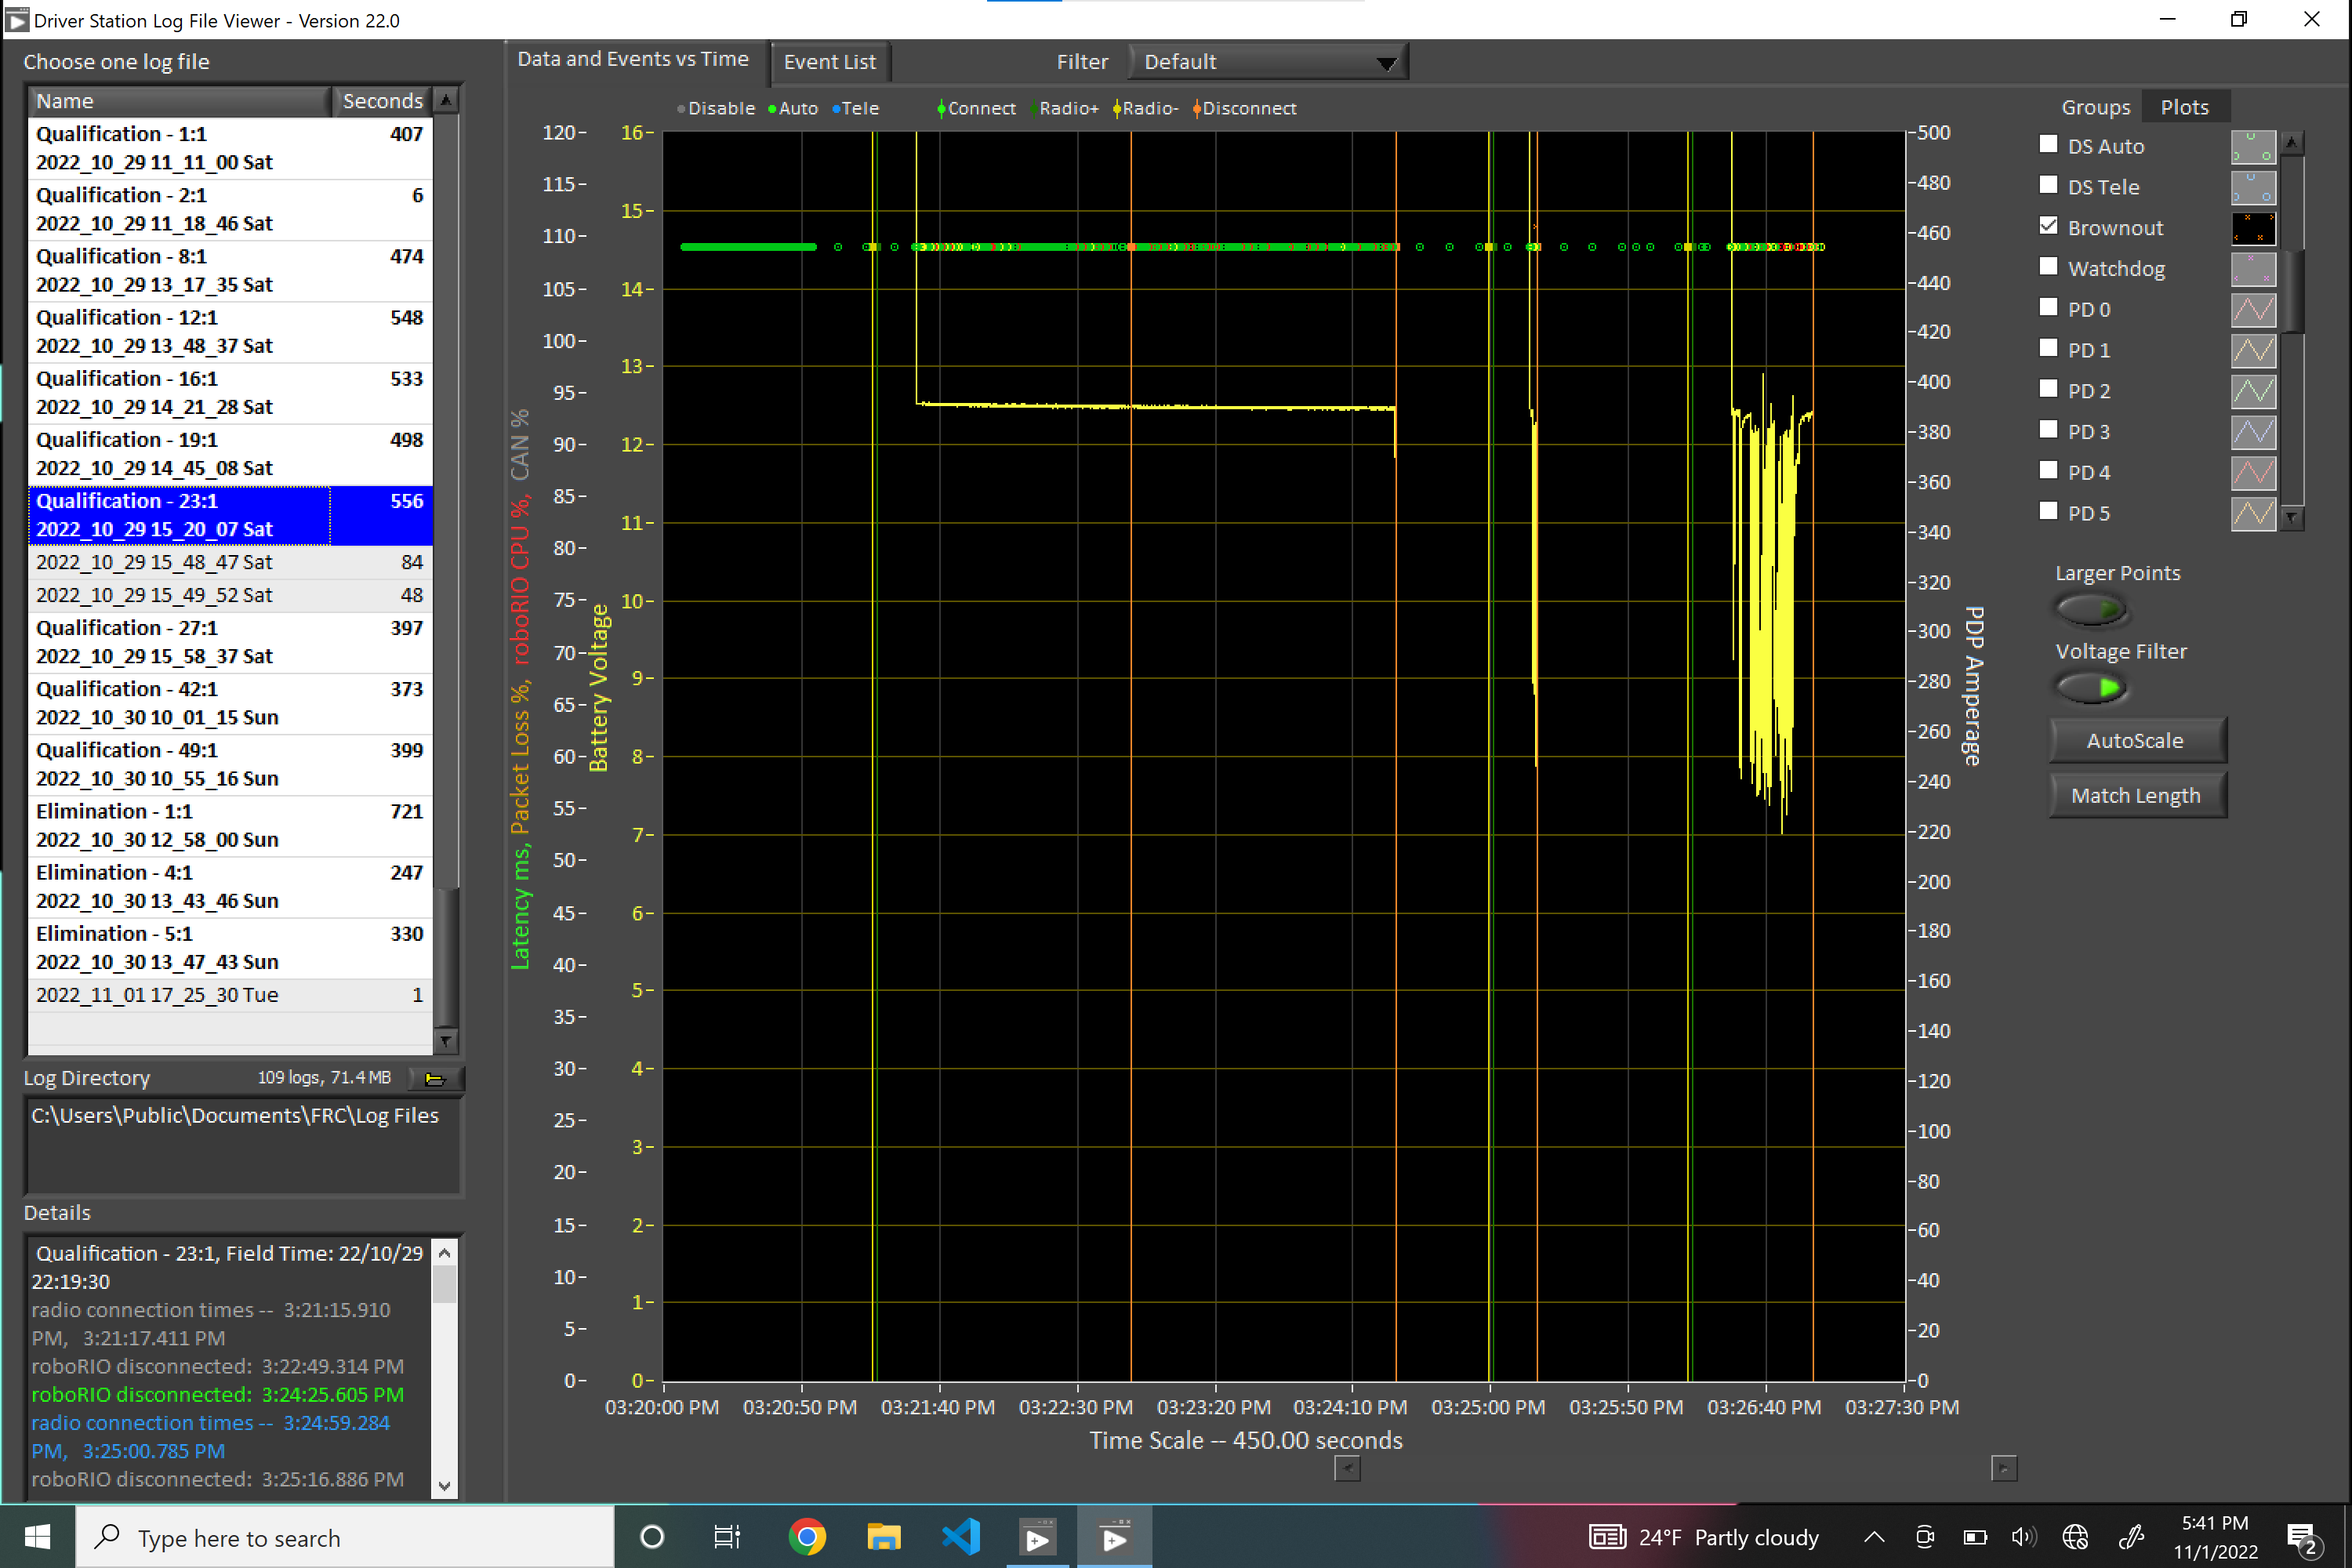Click the PD 1 plot line icon
This screenshot has width=2352, height=1568.
(2253, 351)
